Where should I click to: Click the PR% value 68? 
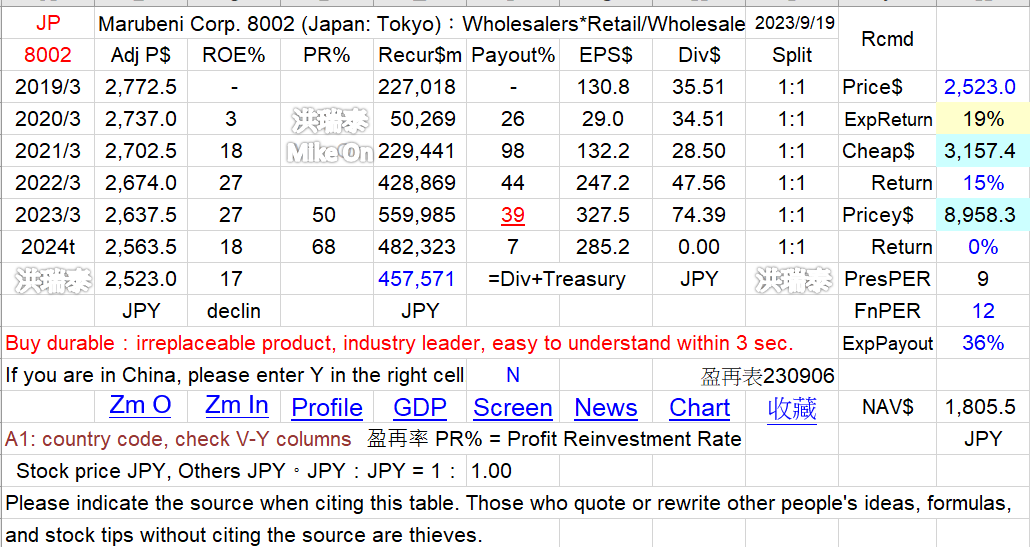click(x=327, y=247)
